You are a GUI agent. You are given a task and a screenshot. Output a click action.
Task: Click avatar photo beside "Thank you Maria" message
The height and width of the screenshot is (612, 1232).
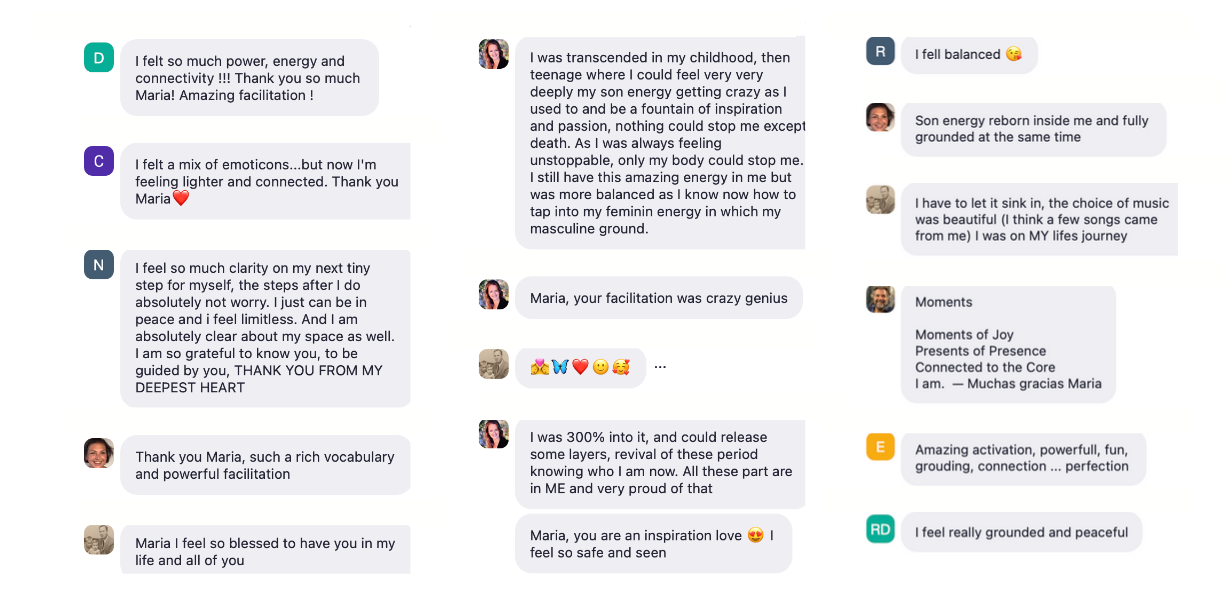point(99,453)
